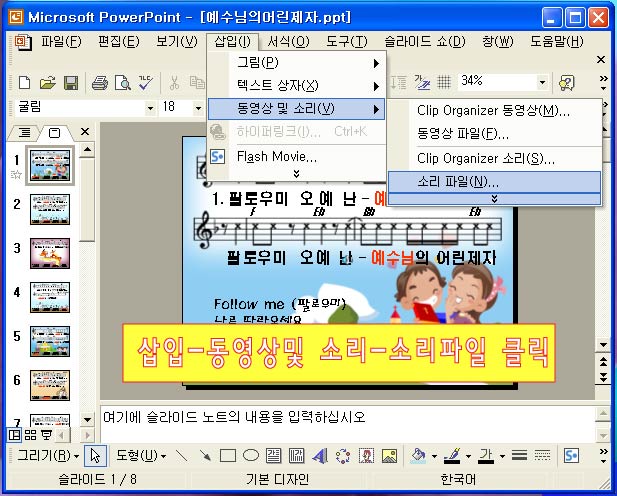Open the 편집(E) menu
Viewport: 617px width, 496px height.
tap(118, 41)
